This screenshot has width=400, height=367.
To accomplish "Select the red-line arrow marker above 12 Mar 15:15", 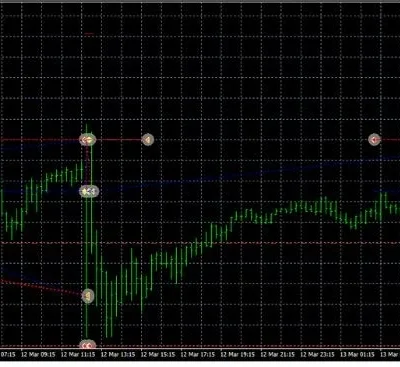I will coord(147,140).
